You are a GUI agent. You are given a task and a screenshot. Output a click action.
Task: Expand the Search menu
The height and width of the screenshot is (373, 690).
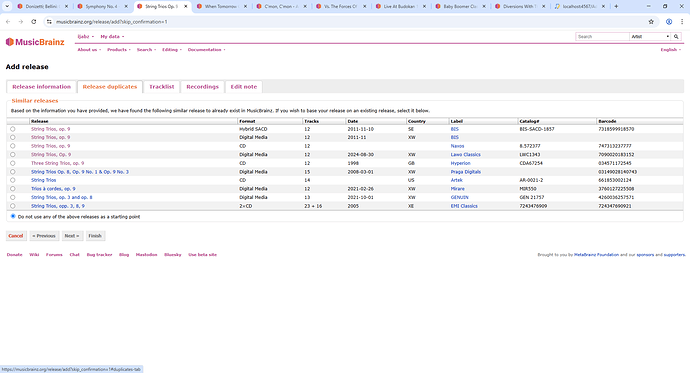[146, 50]
